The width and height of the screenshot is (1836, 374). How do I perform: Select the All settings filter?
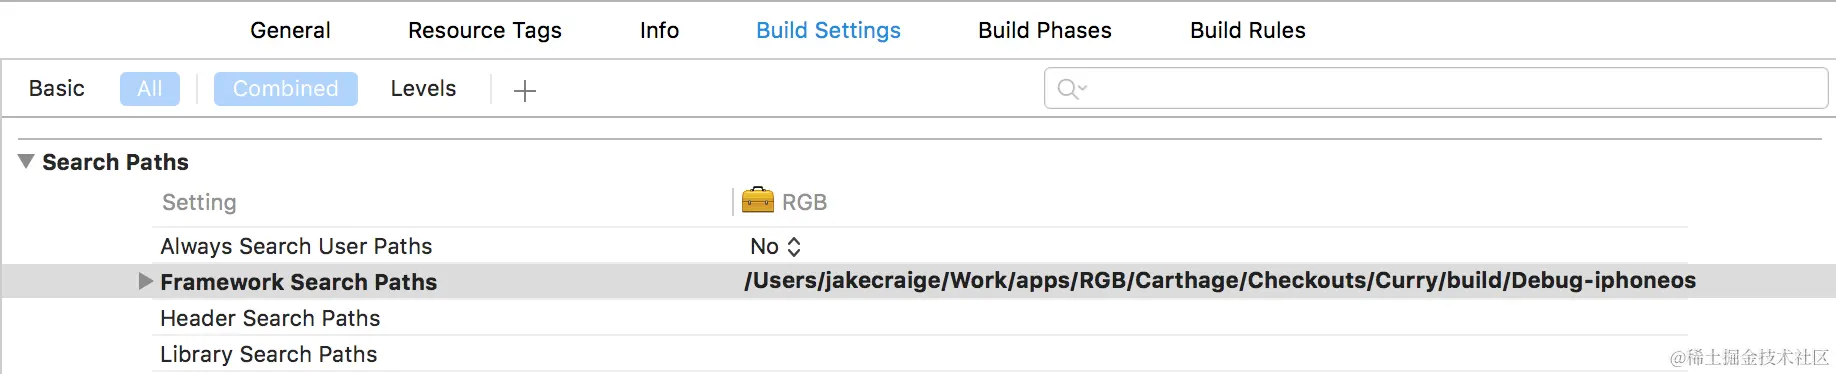point(150,89)
